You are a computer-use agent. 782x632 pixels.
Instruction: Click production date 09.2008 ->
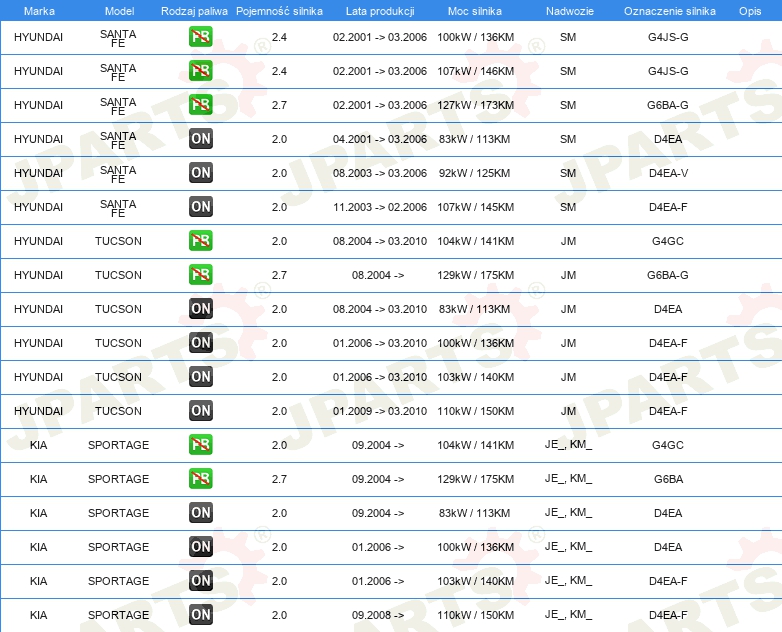(x=378, y=615)
